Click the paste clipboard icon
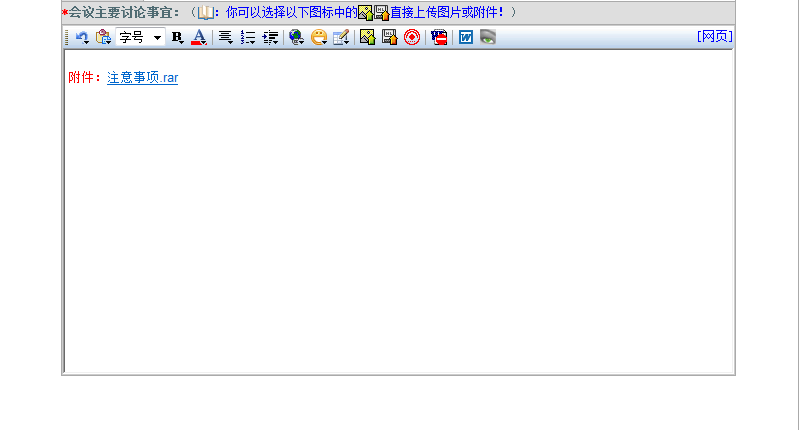 coord(103,37)
